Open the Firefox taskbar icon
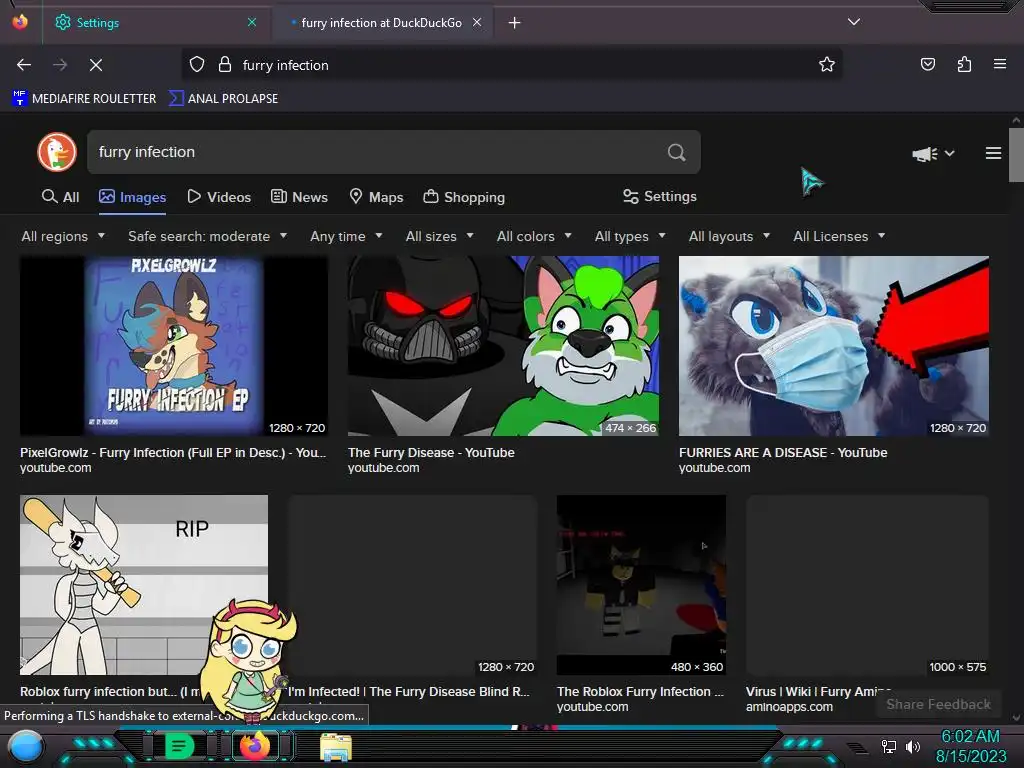 255,746
